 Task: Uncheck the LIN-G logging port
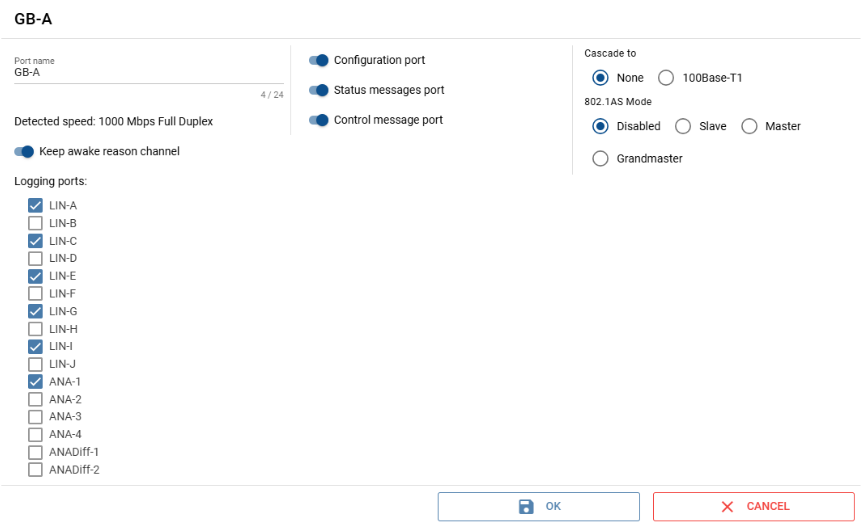(36, 311)
